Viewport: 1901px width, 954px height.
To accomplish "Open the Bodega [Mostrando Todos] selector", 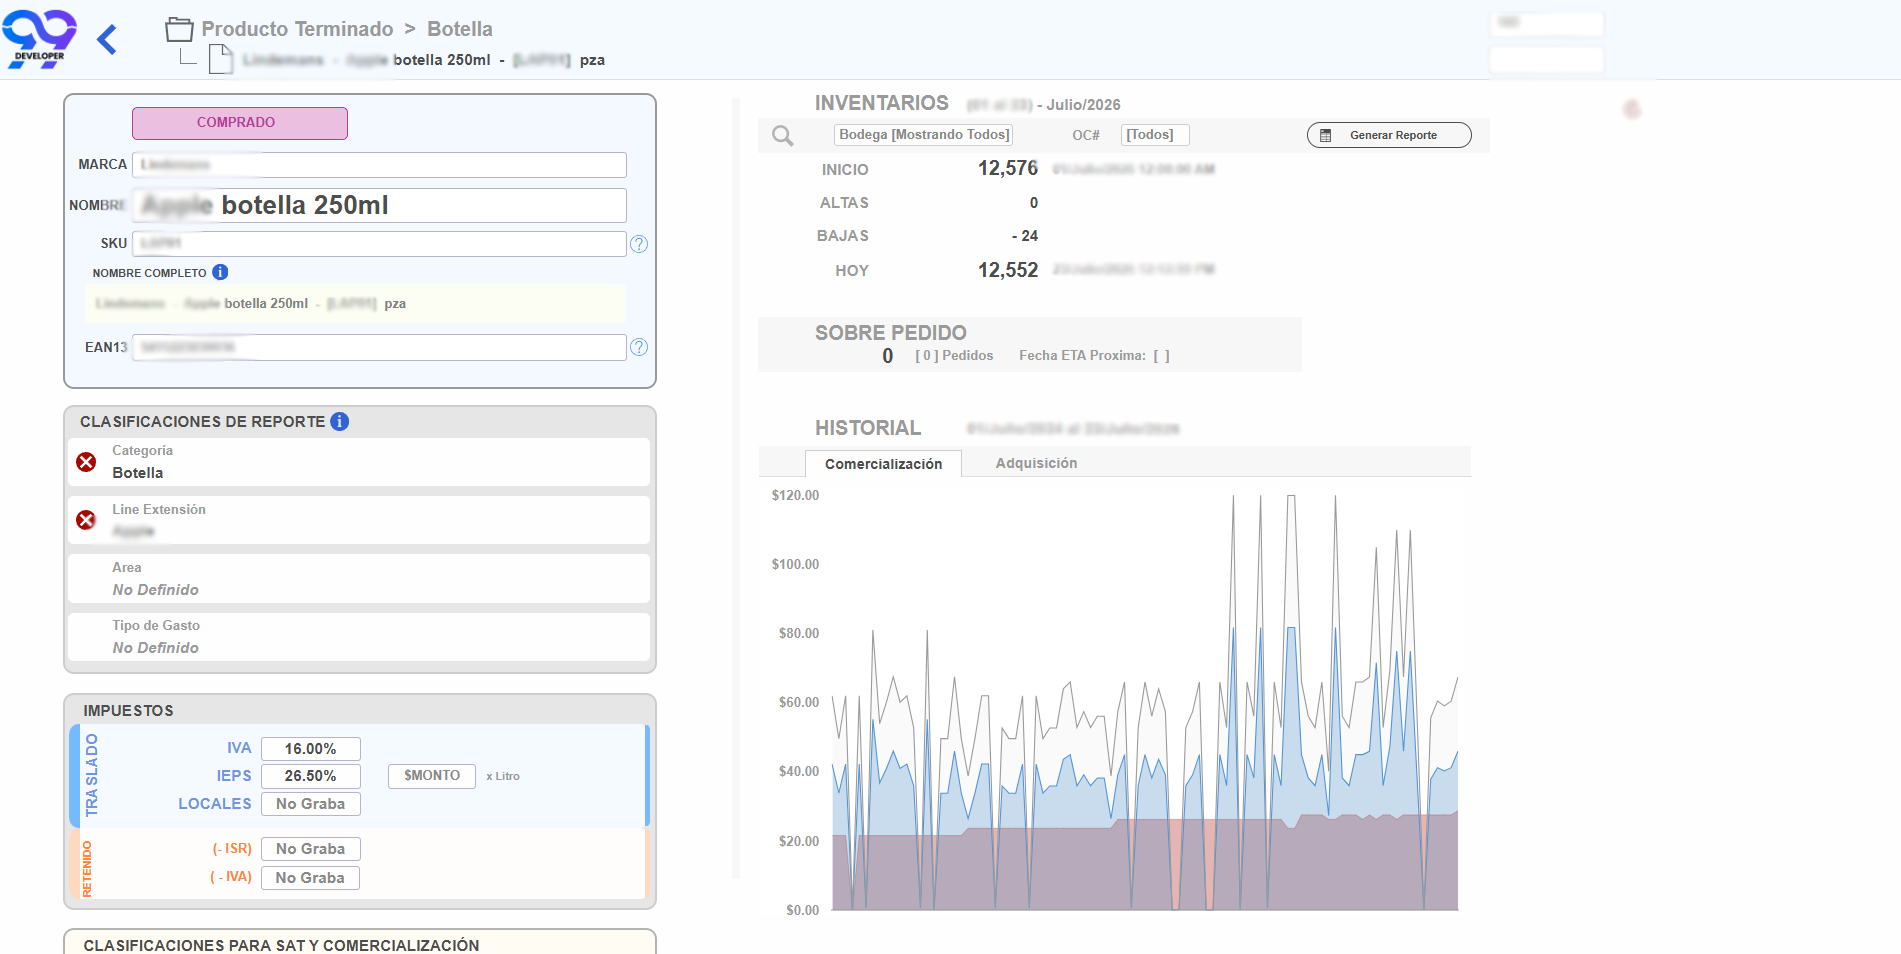I will tap(924, 135).
